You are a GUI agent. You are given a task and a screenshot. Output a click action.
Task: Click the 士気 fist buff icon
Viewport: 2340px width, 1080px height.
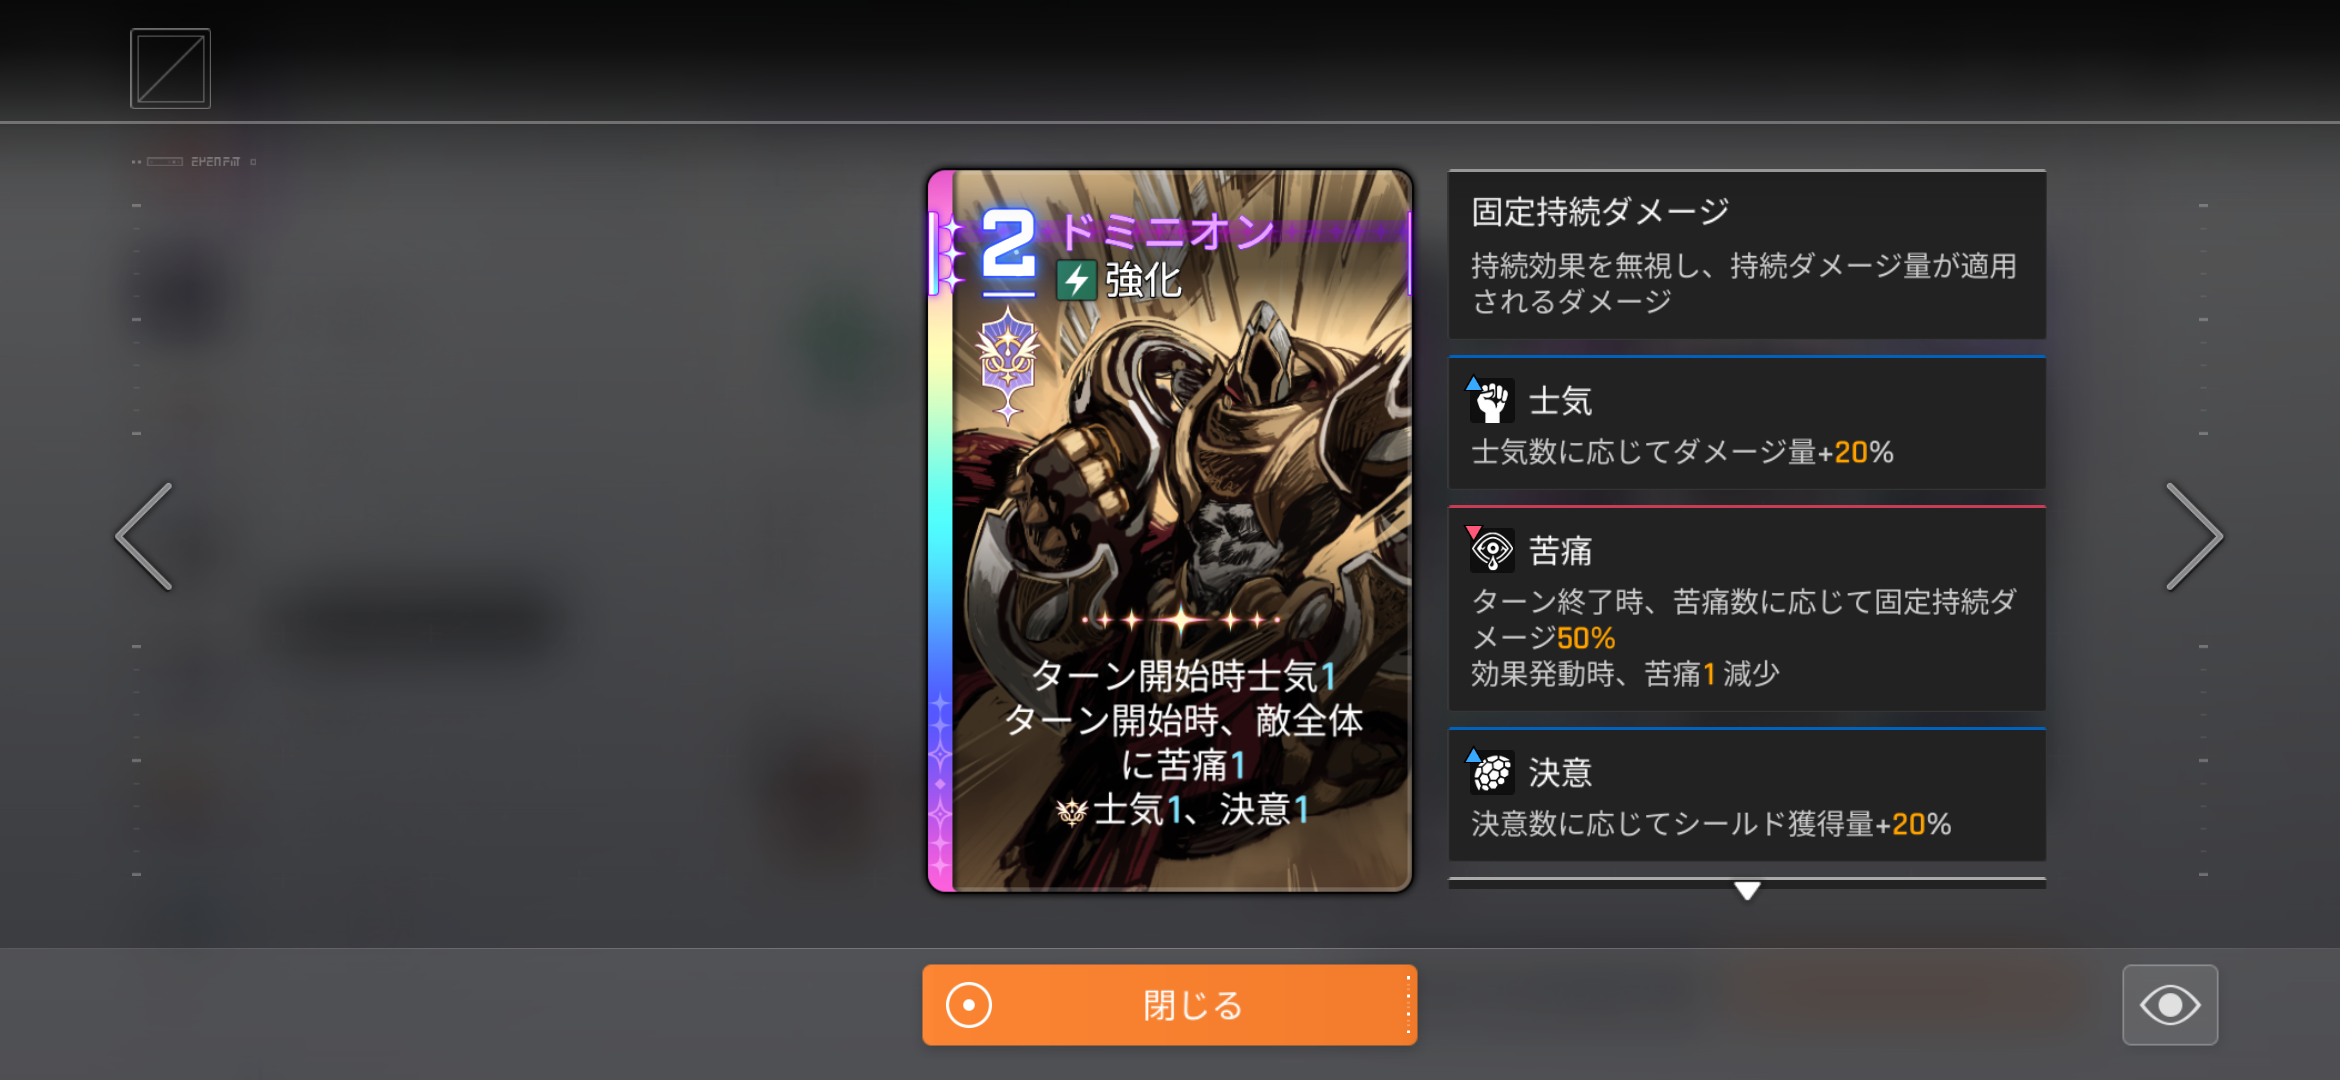click(x=1491, y=401)
